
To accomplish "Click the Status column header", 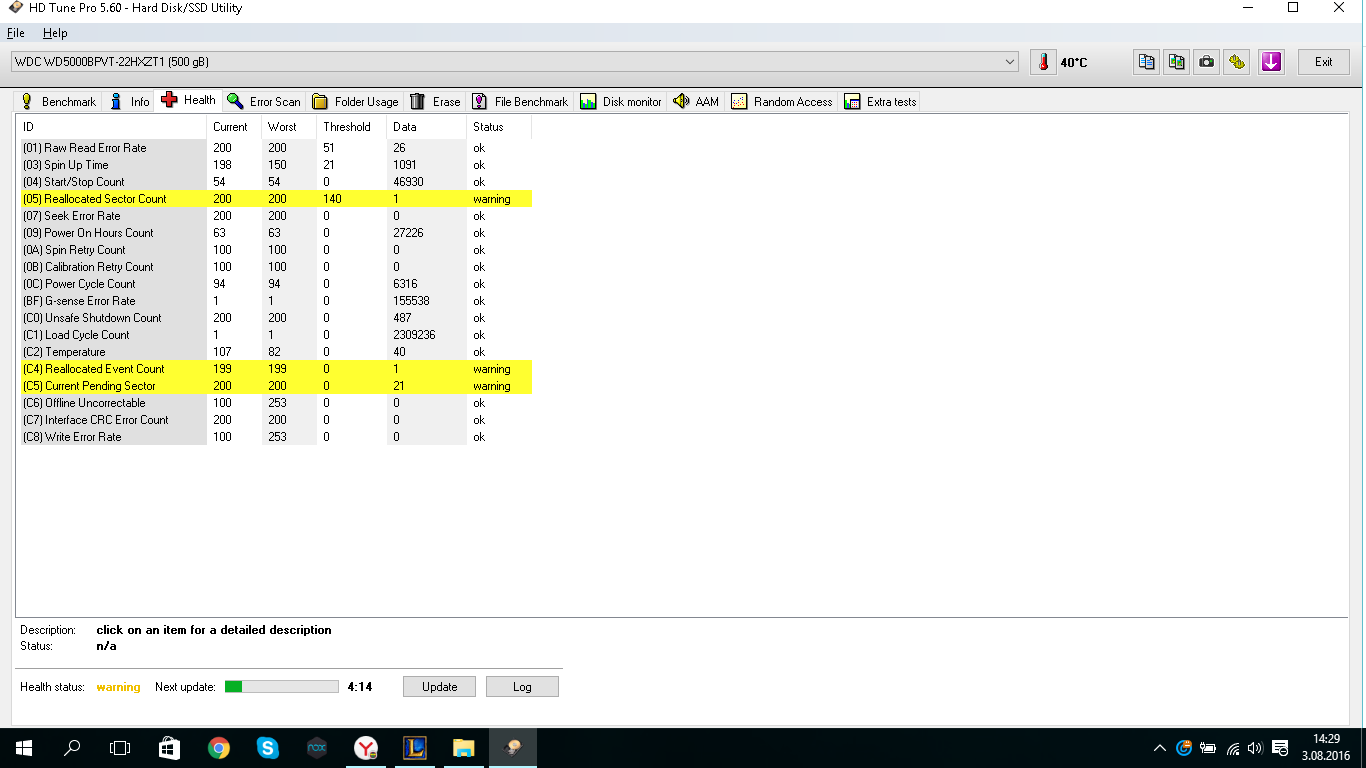I will tap(499, 127).
